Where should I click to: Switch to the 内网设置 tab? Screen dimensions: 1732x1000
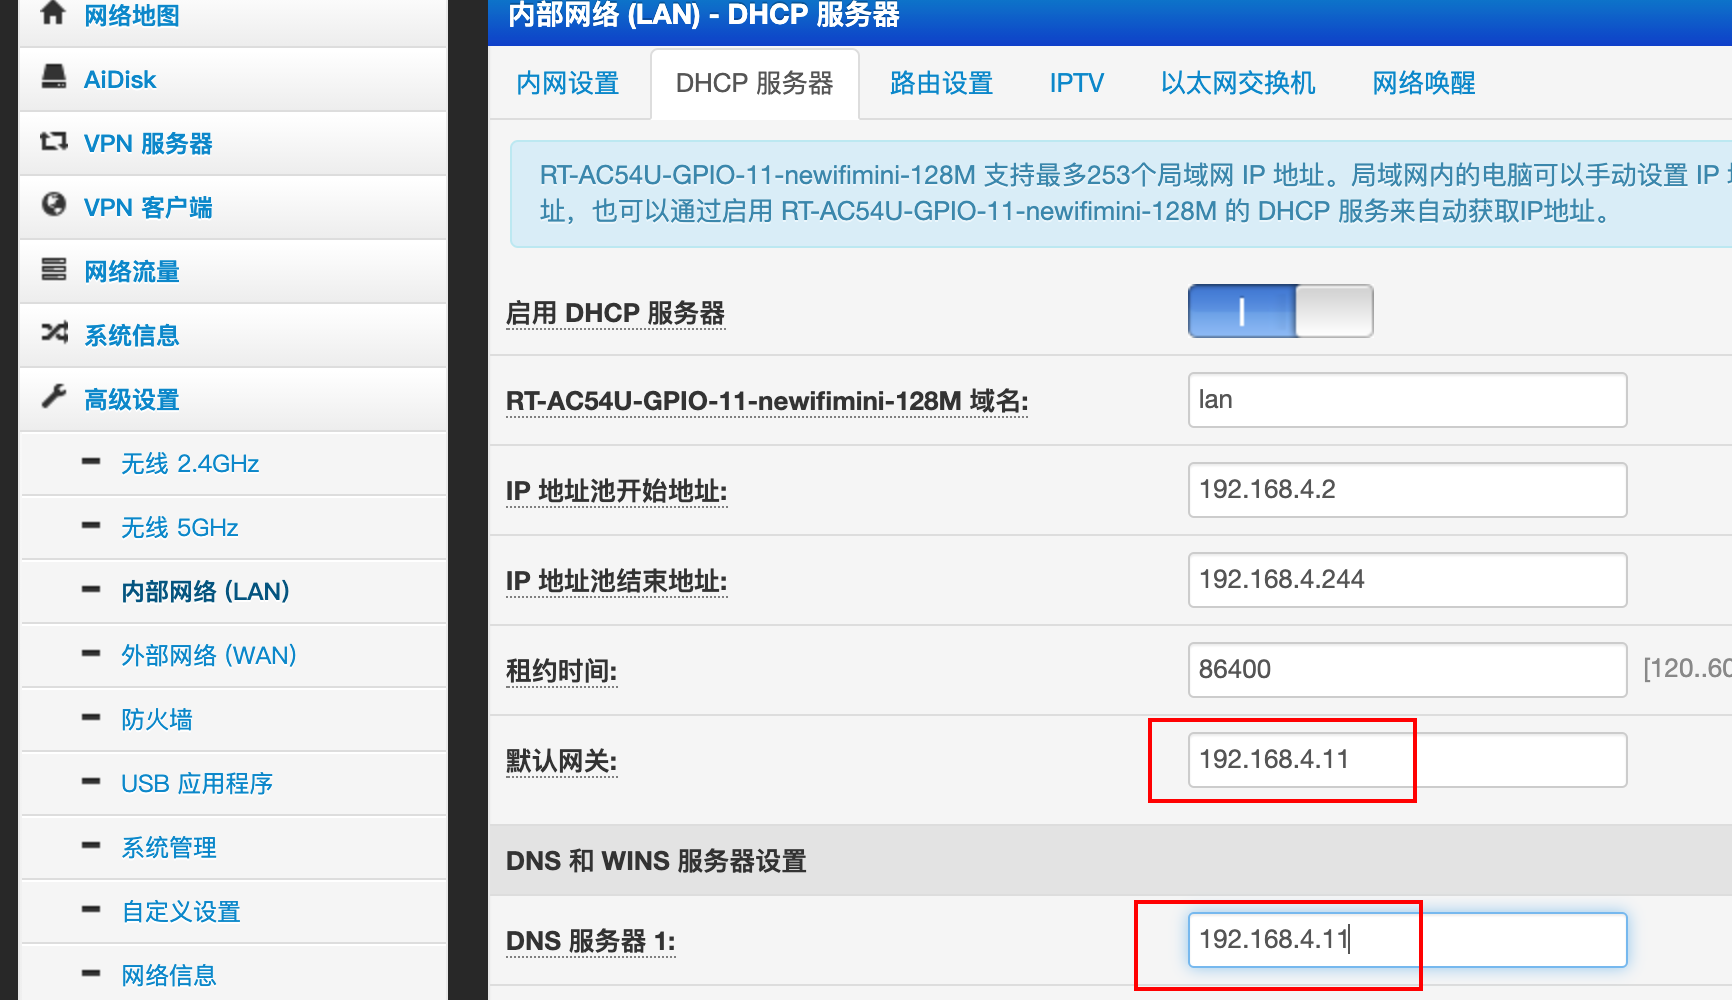[568, 83]
